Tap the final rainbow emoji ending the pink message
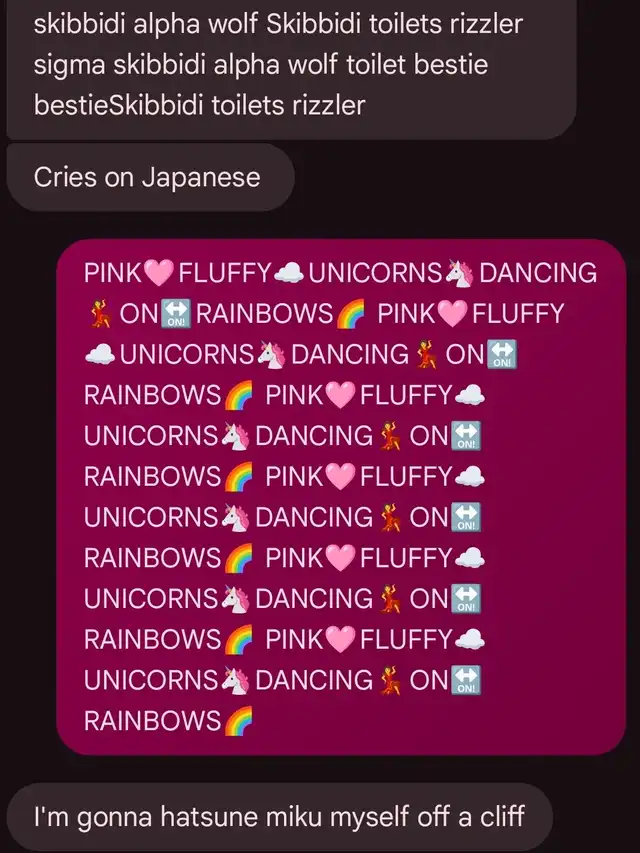Viewport: 640px width, 853px height. (238, 721)
